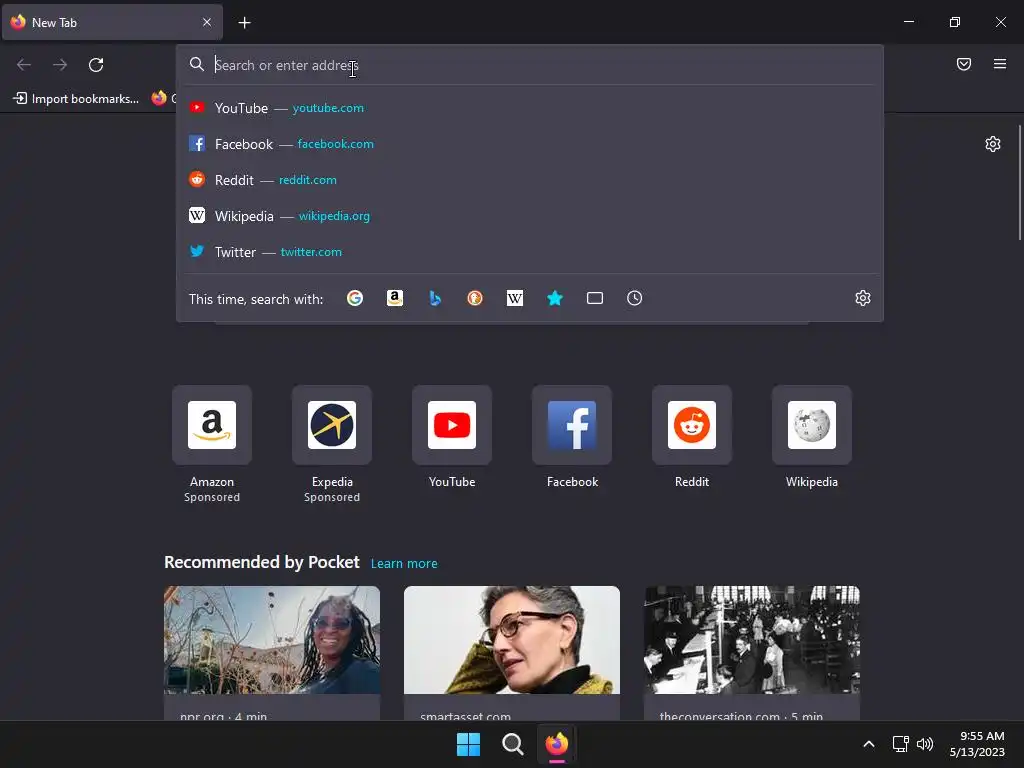The image size is (1024, 768).
Task: Search this time with Wikipedia
Action: coord(515,298)
